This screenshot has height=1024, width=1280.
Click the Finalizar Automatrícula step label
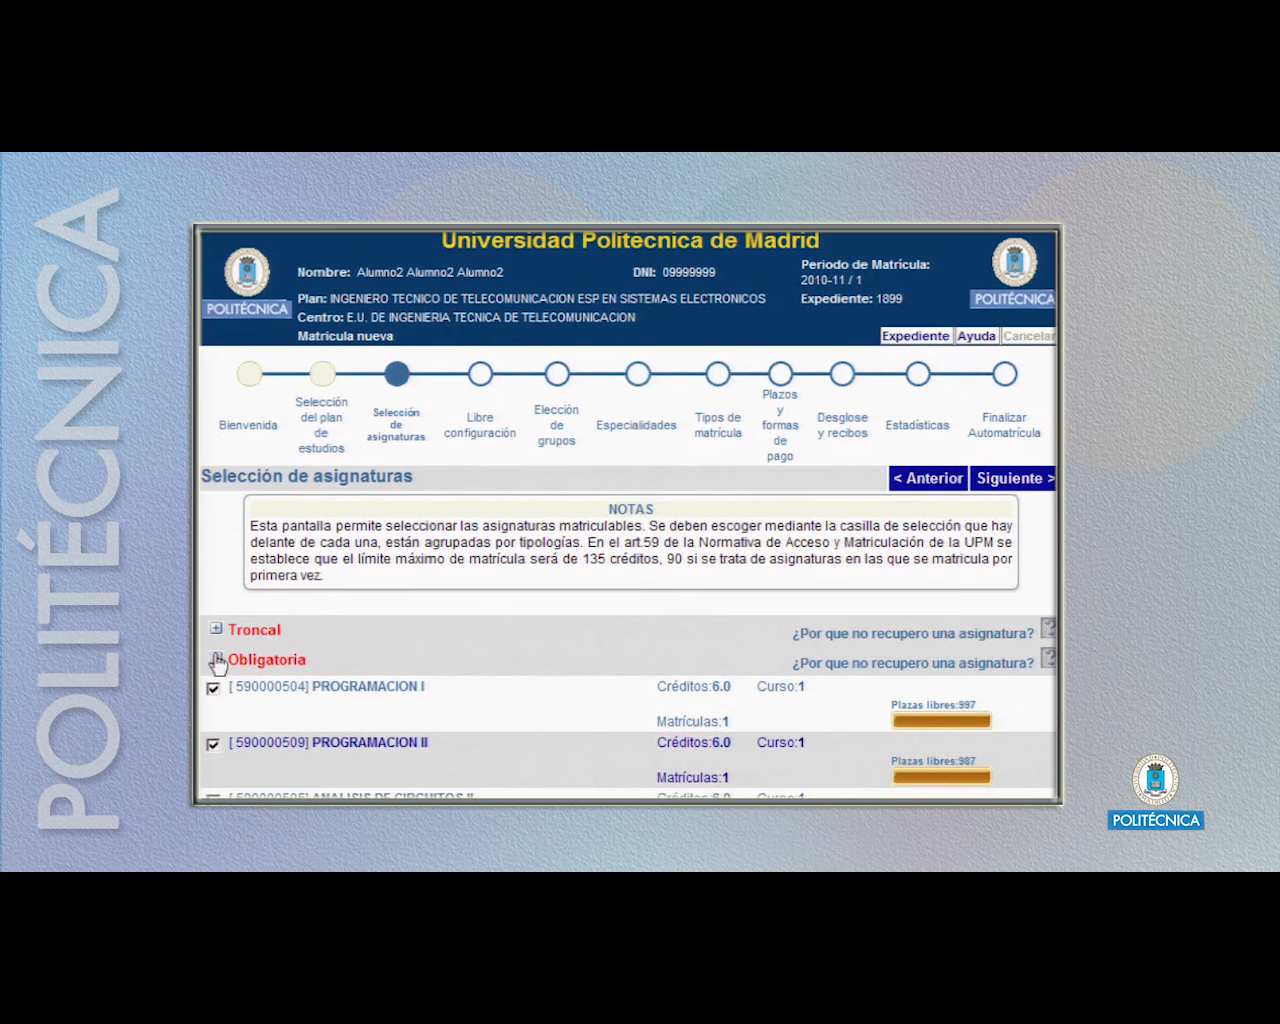coord(1004,425)
